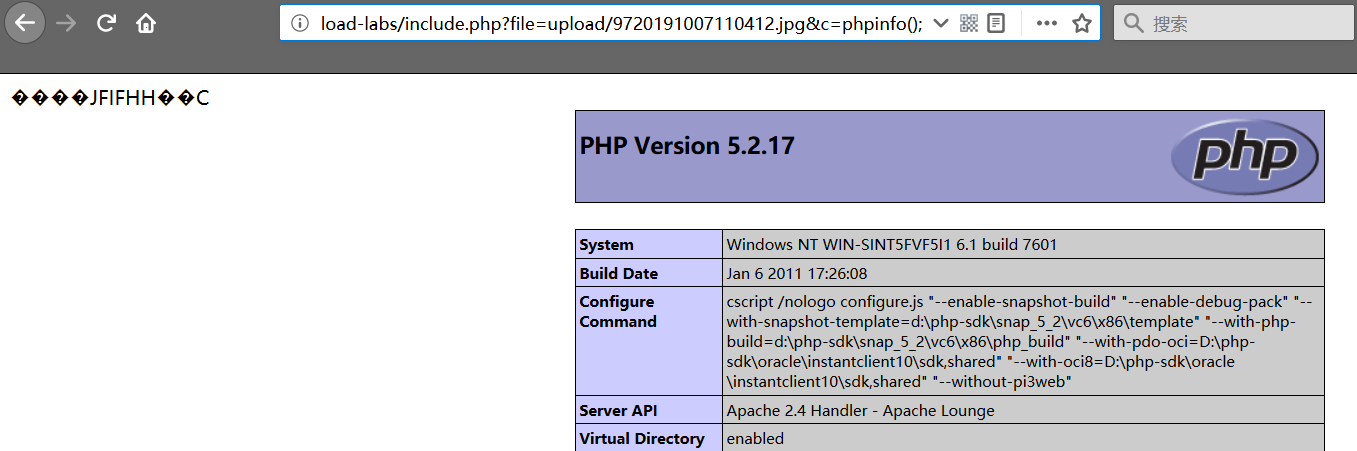Select the System row label

point(606,244)
